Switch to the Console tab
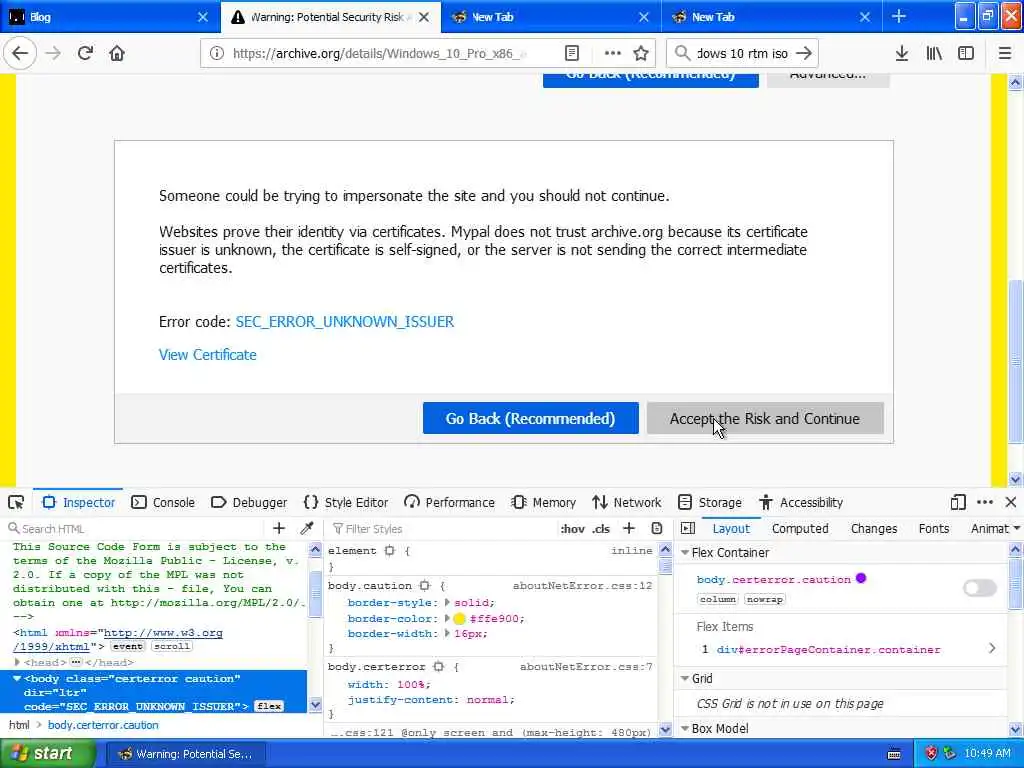Screen dimensions: 1024x768 pos(163,502)
